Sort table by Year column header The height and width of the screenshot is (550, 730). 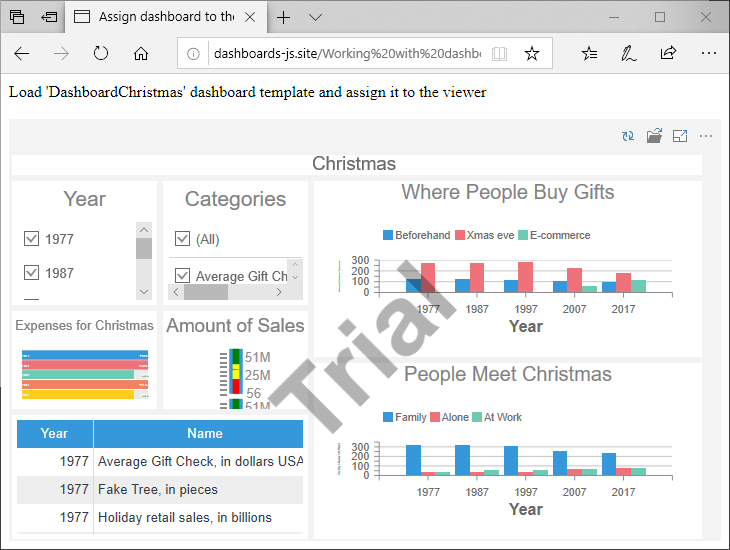click(x=54, y=433)
